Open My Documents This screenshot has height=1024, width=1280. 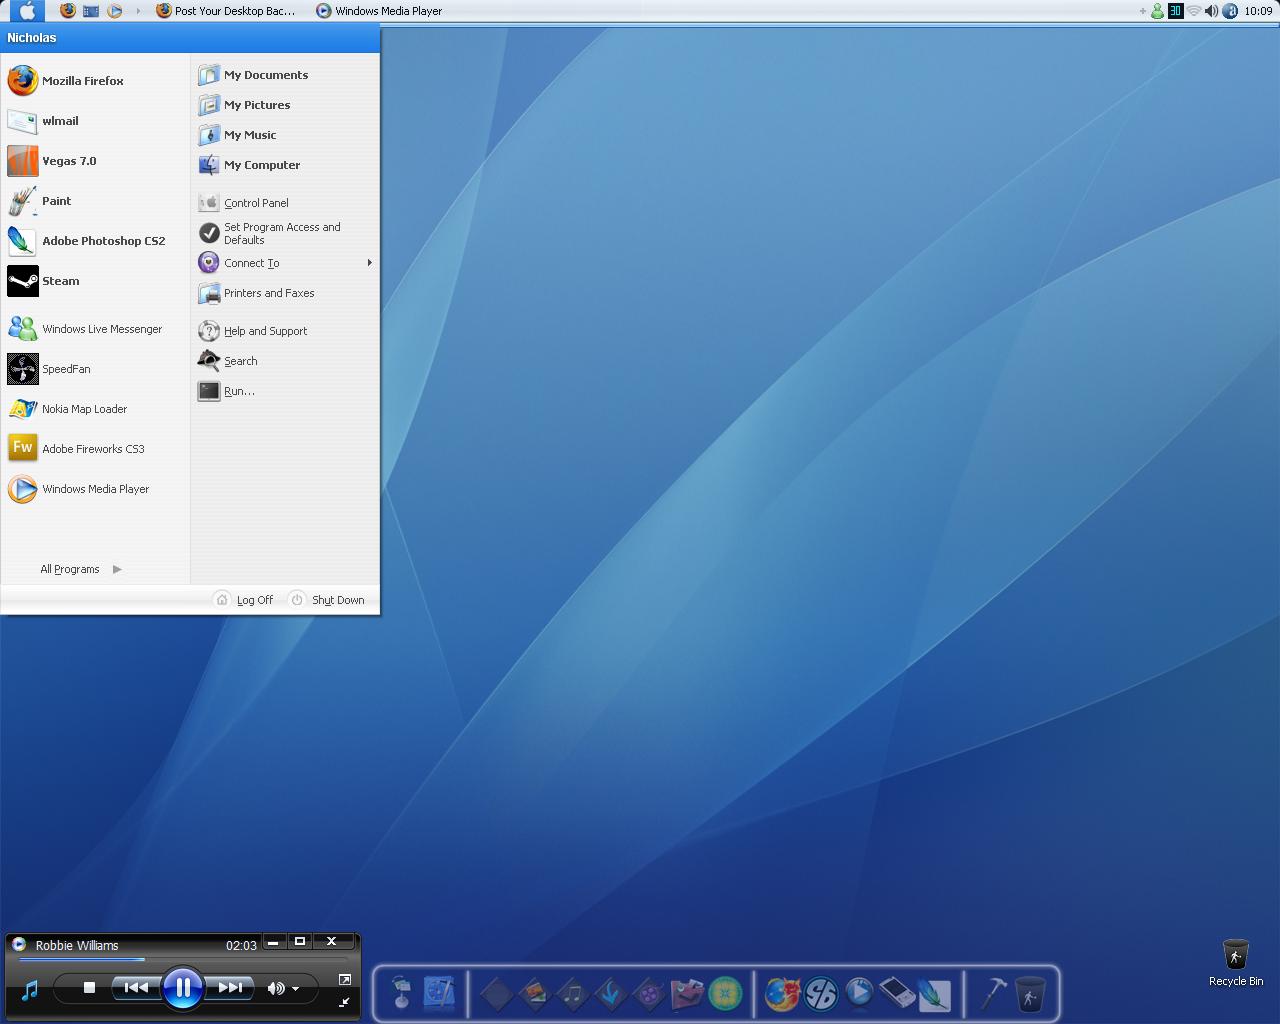pyautogui.click(x=285, y=75)
